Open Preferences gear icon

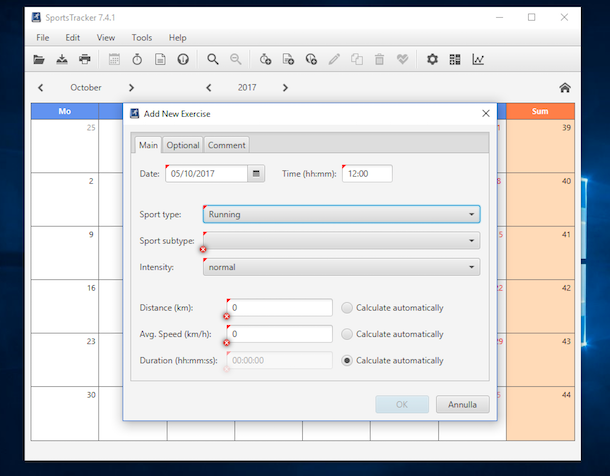432,60
